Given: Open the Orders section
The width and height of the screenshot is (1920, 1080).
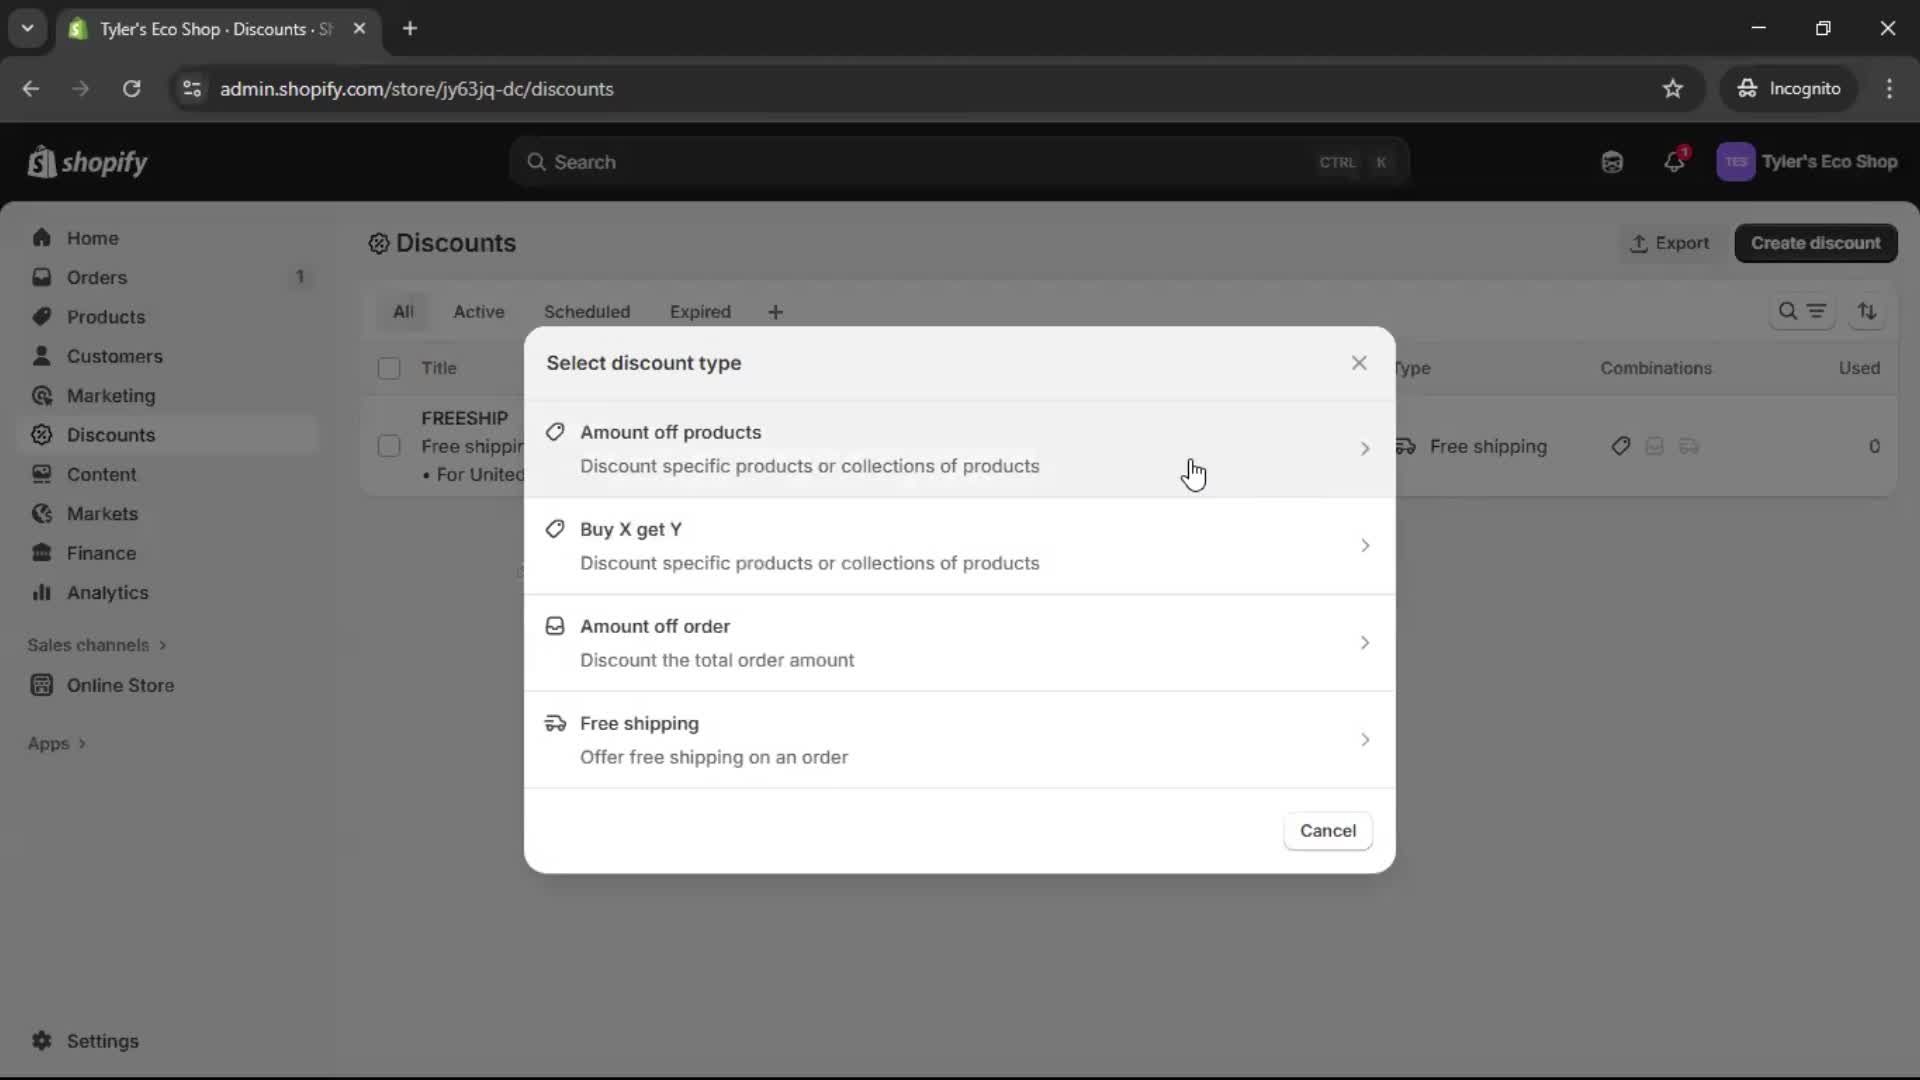Looking at the screenshot, I should pyautogui.click(x=96, y=277).
